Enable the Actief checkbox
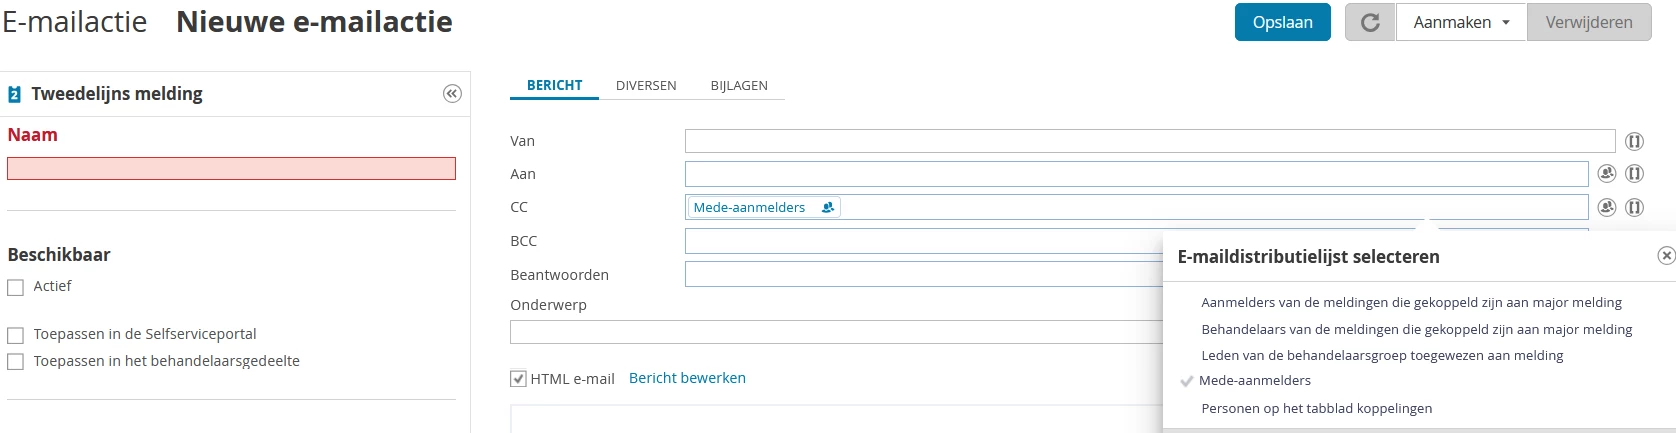 15,287
